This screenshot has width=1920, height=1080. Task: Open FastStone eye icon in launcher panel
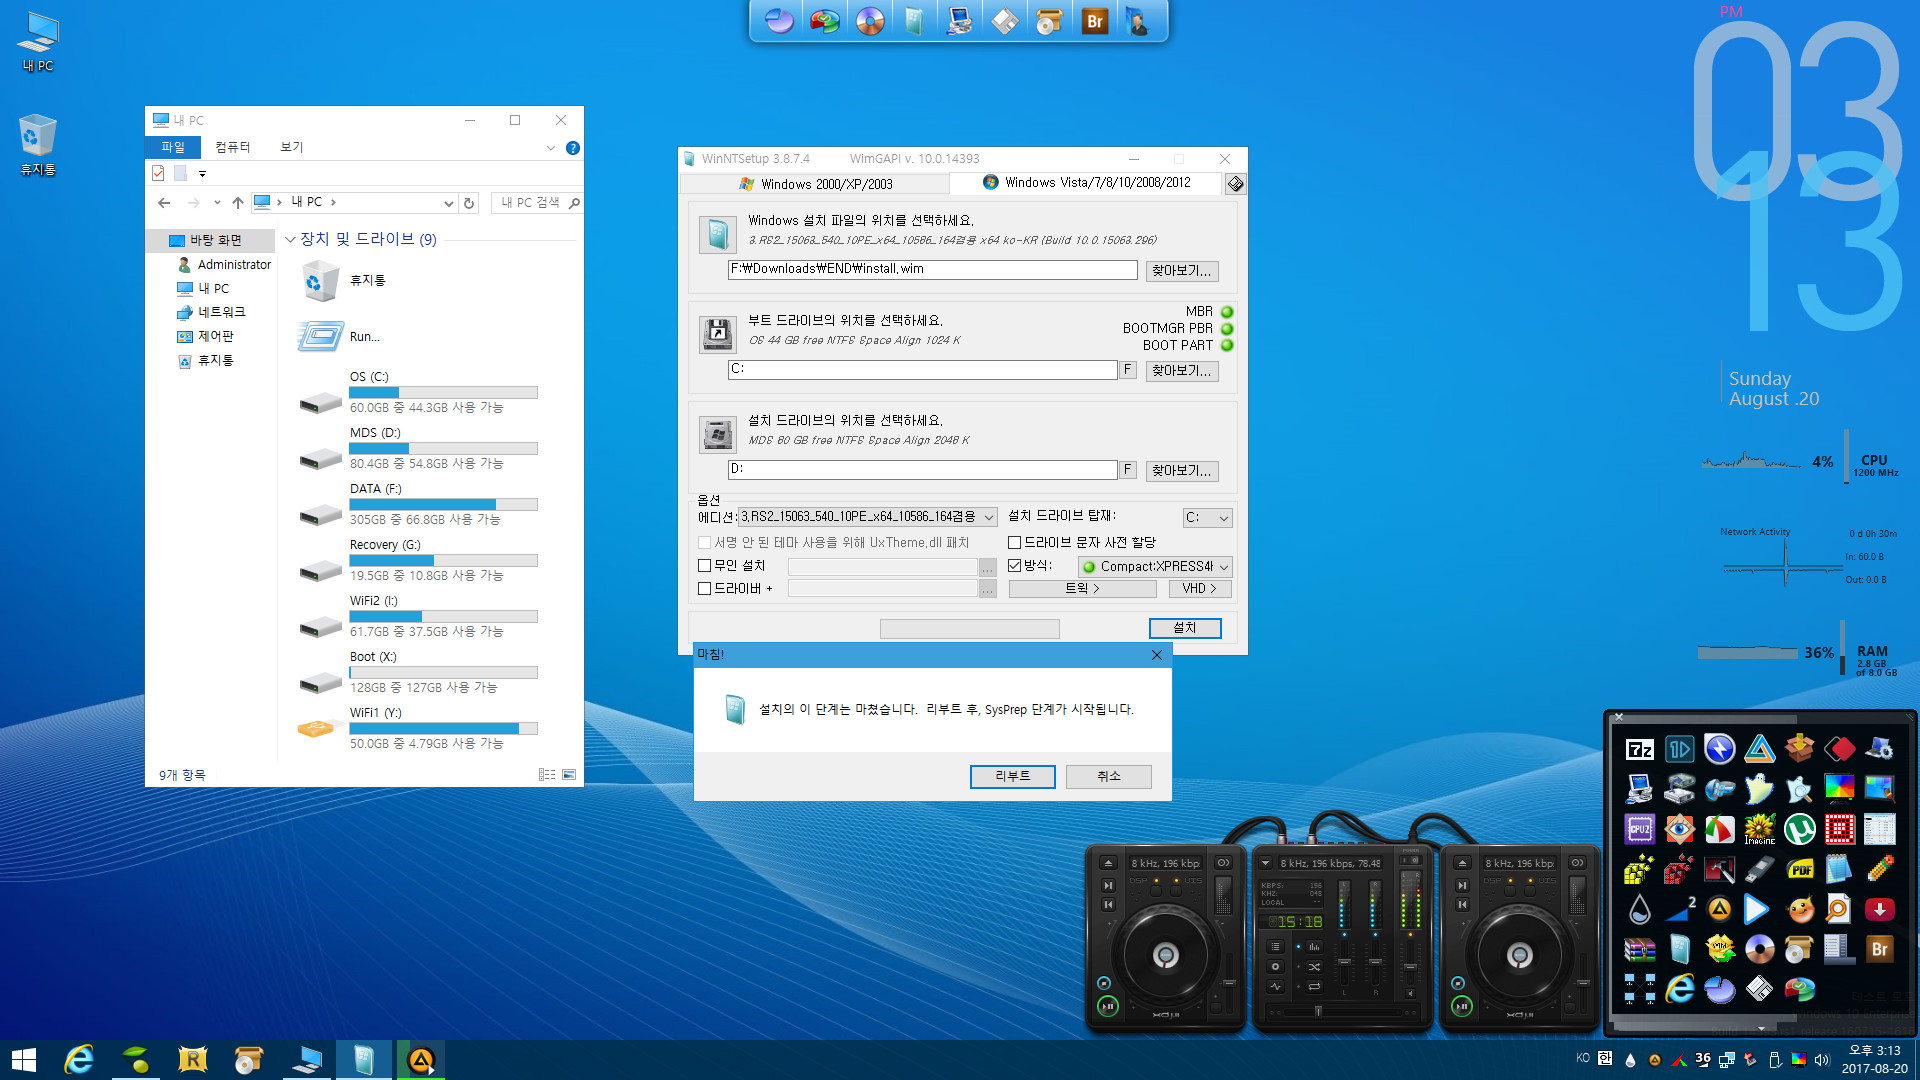pyautogui.click(x=1679, y=829)
